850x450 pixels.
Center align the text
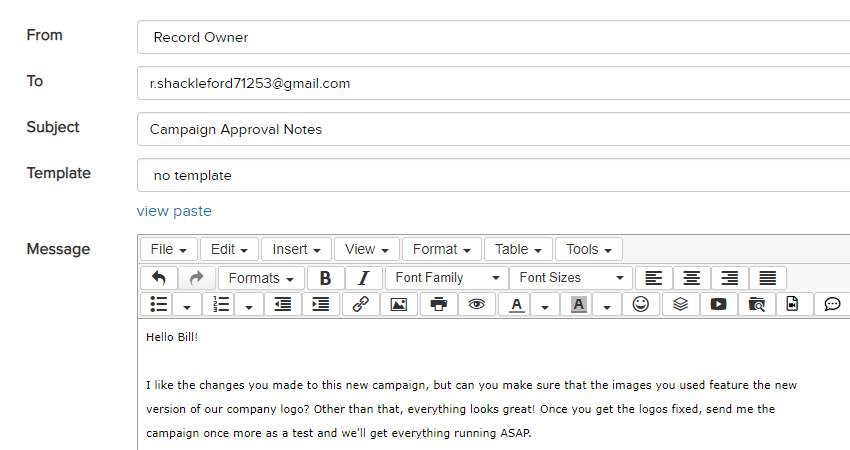[x=692, y=278]
